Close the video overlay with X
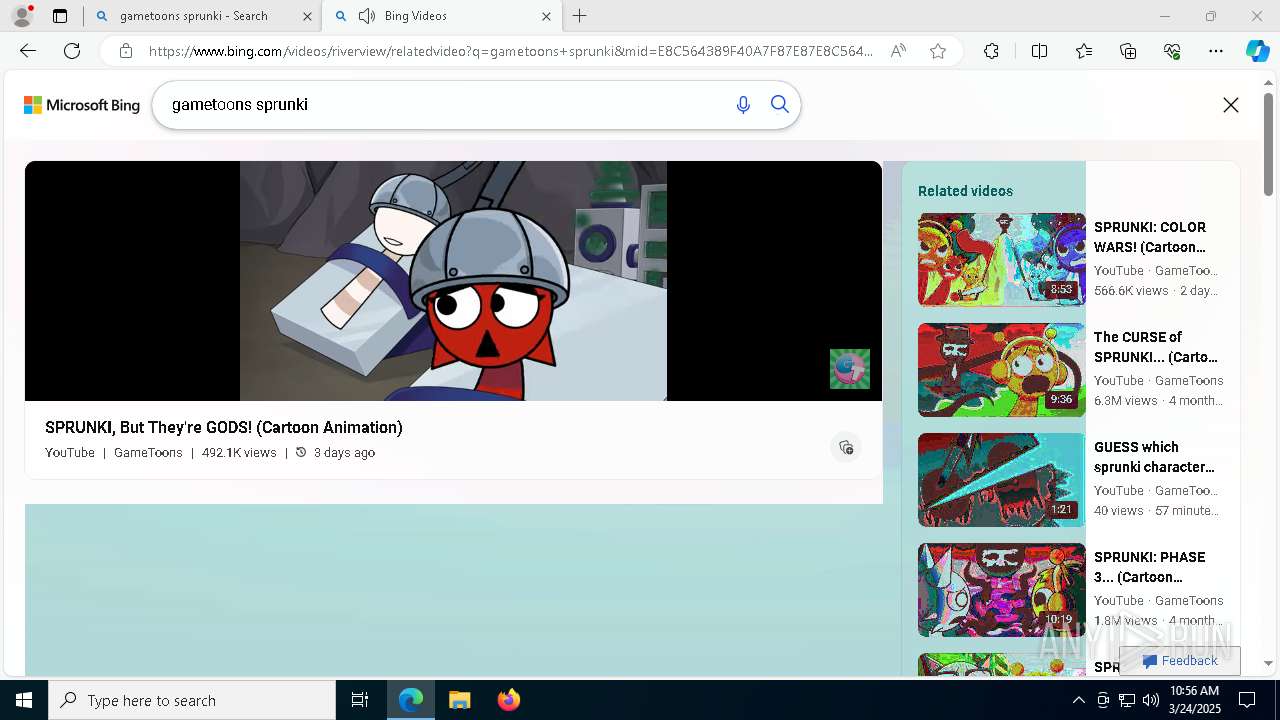Screen dimensions: 1280x720 [1231, 105]
